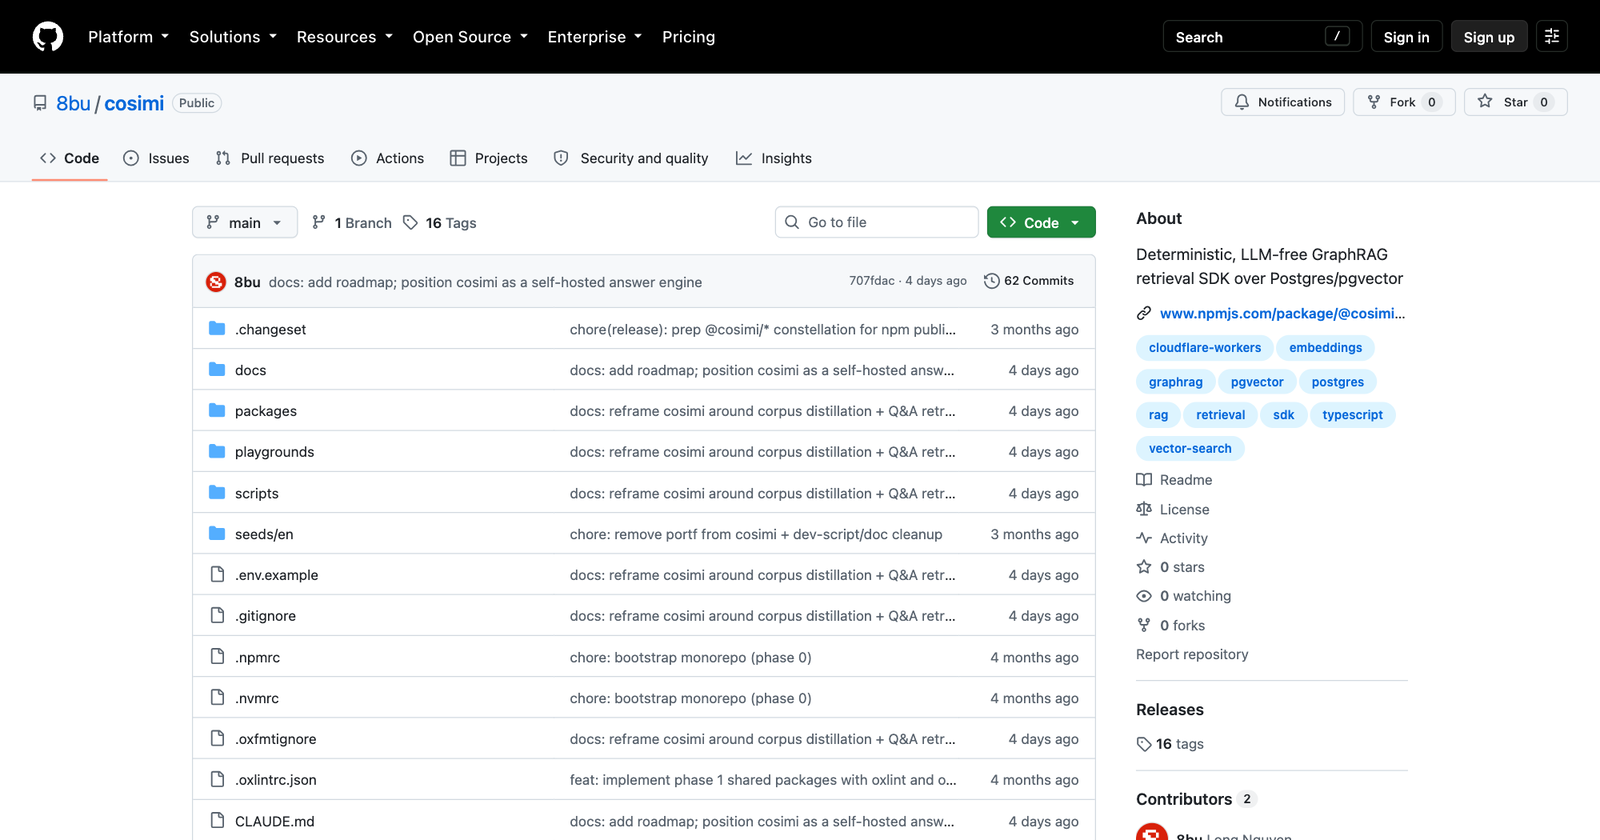Expand the Resources menu
The image size is (1600, 840).
(345, 37)
